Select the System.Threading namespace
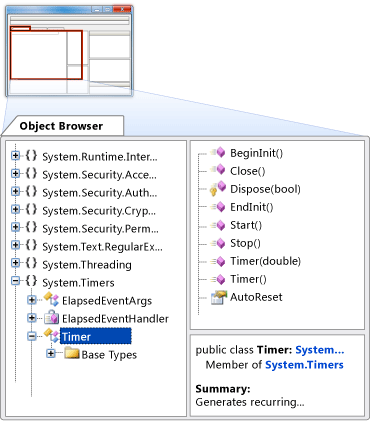 pos(87,264)
